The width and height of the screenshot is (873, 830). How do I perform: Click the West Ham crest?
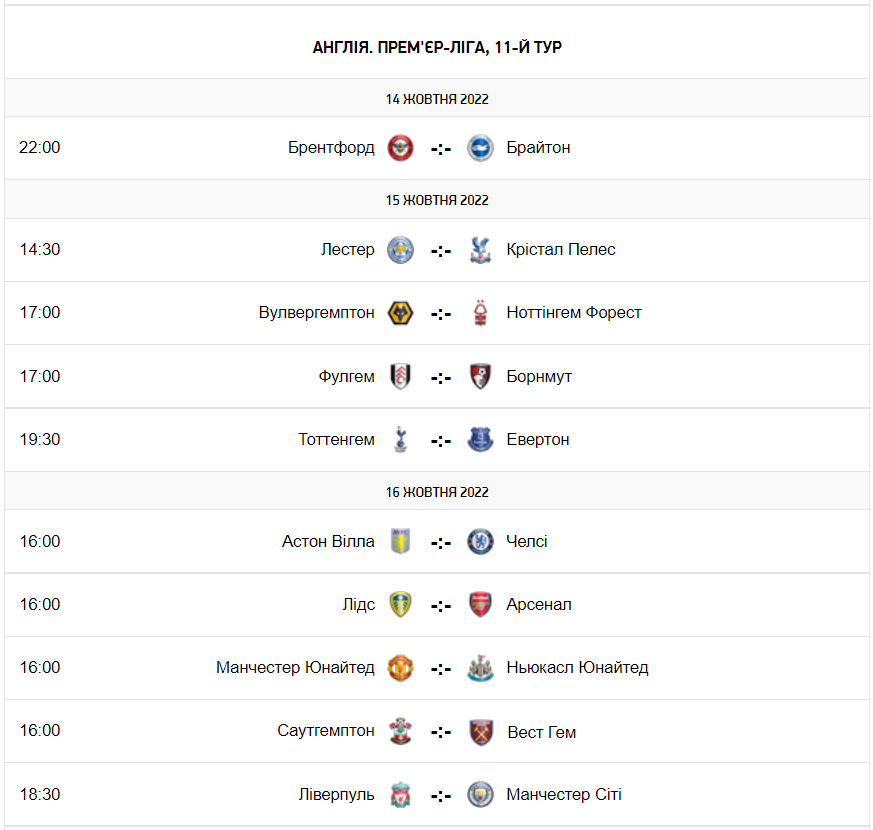tap(481, 732)
